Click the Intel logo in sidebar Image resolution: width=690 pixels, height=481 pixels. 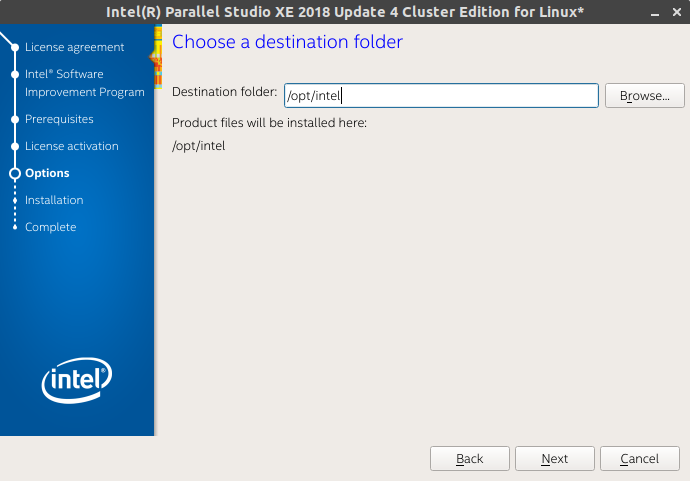coord(77,380)
